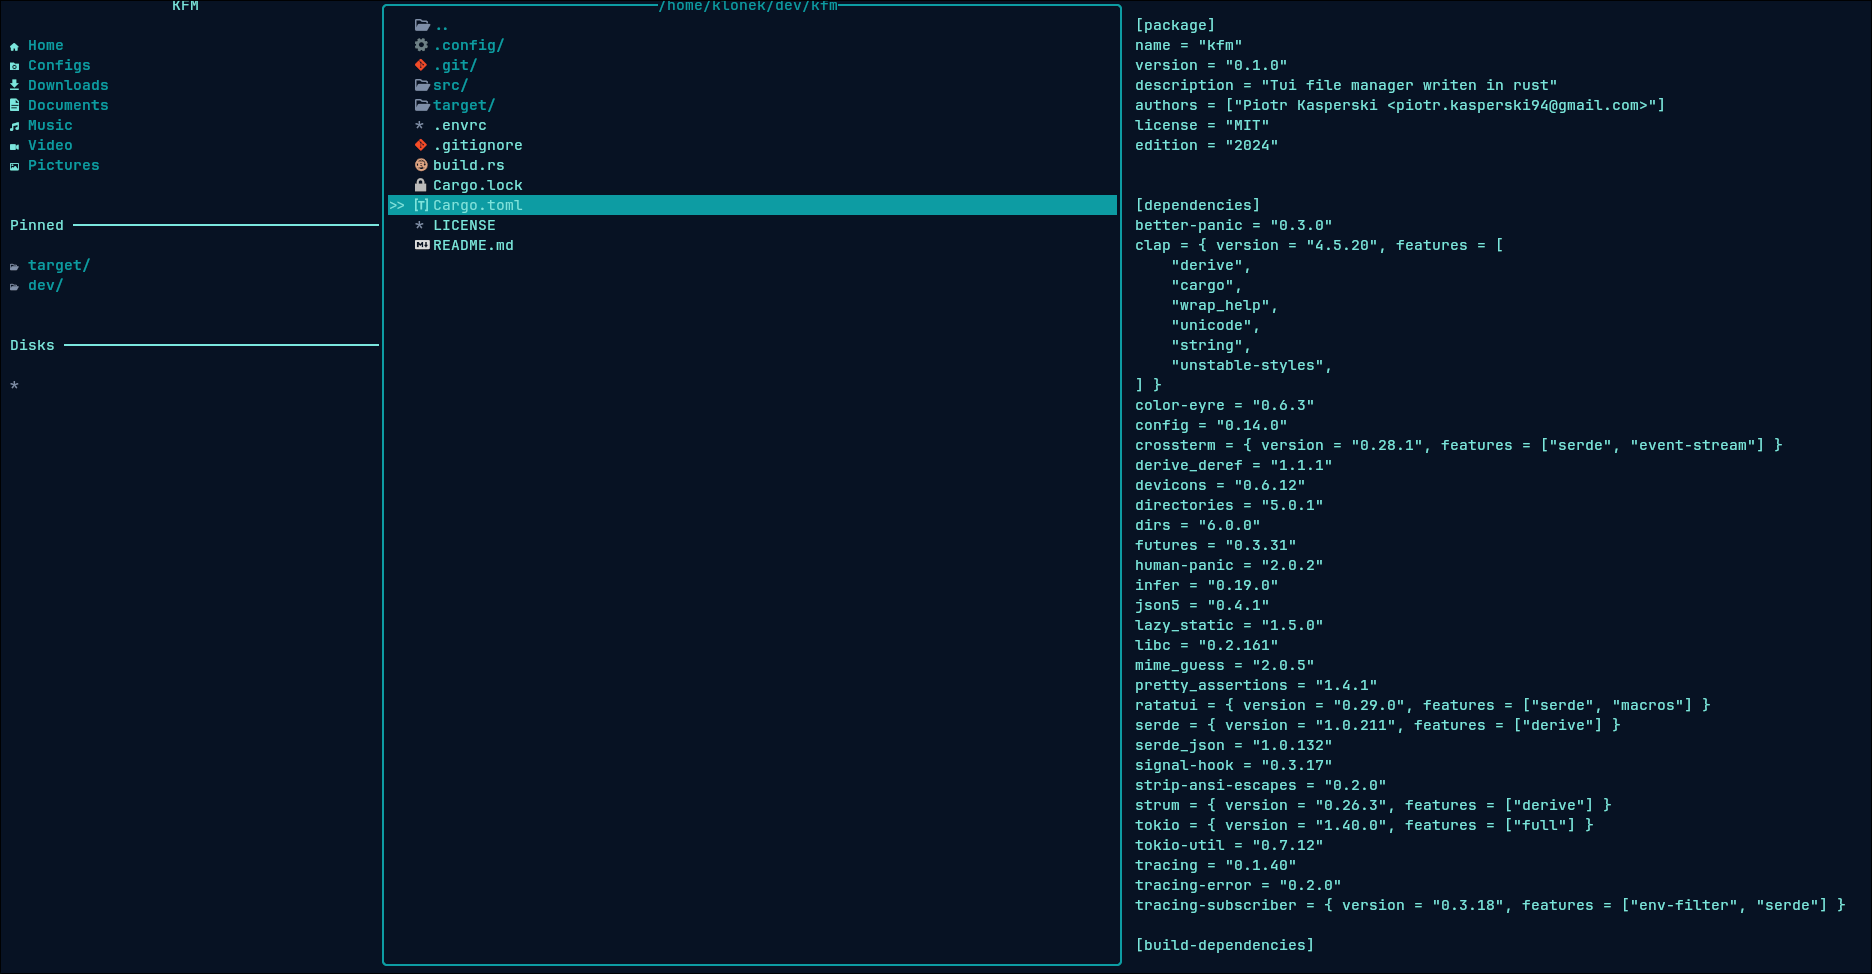Go to Configs bookmark
The height and width of the screenshot is (974, 1872).
(x=59, y=65)
